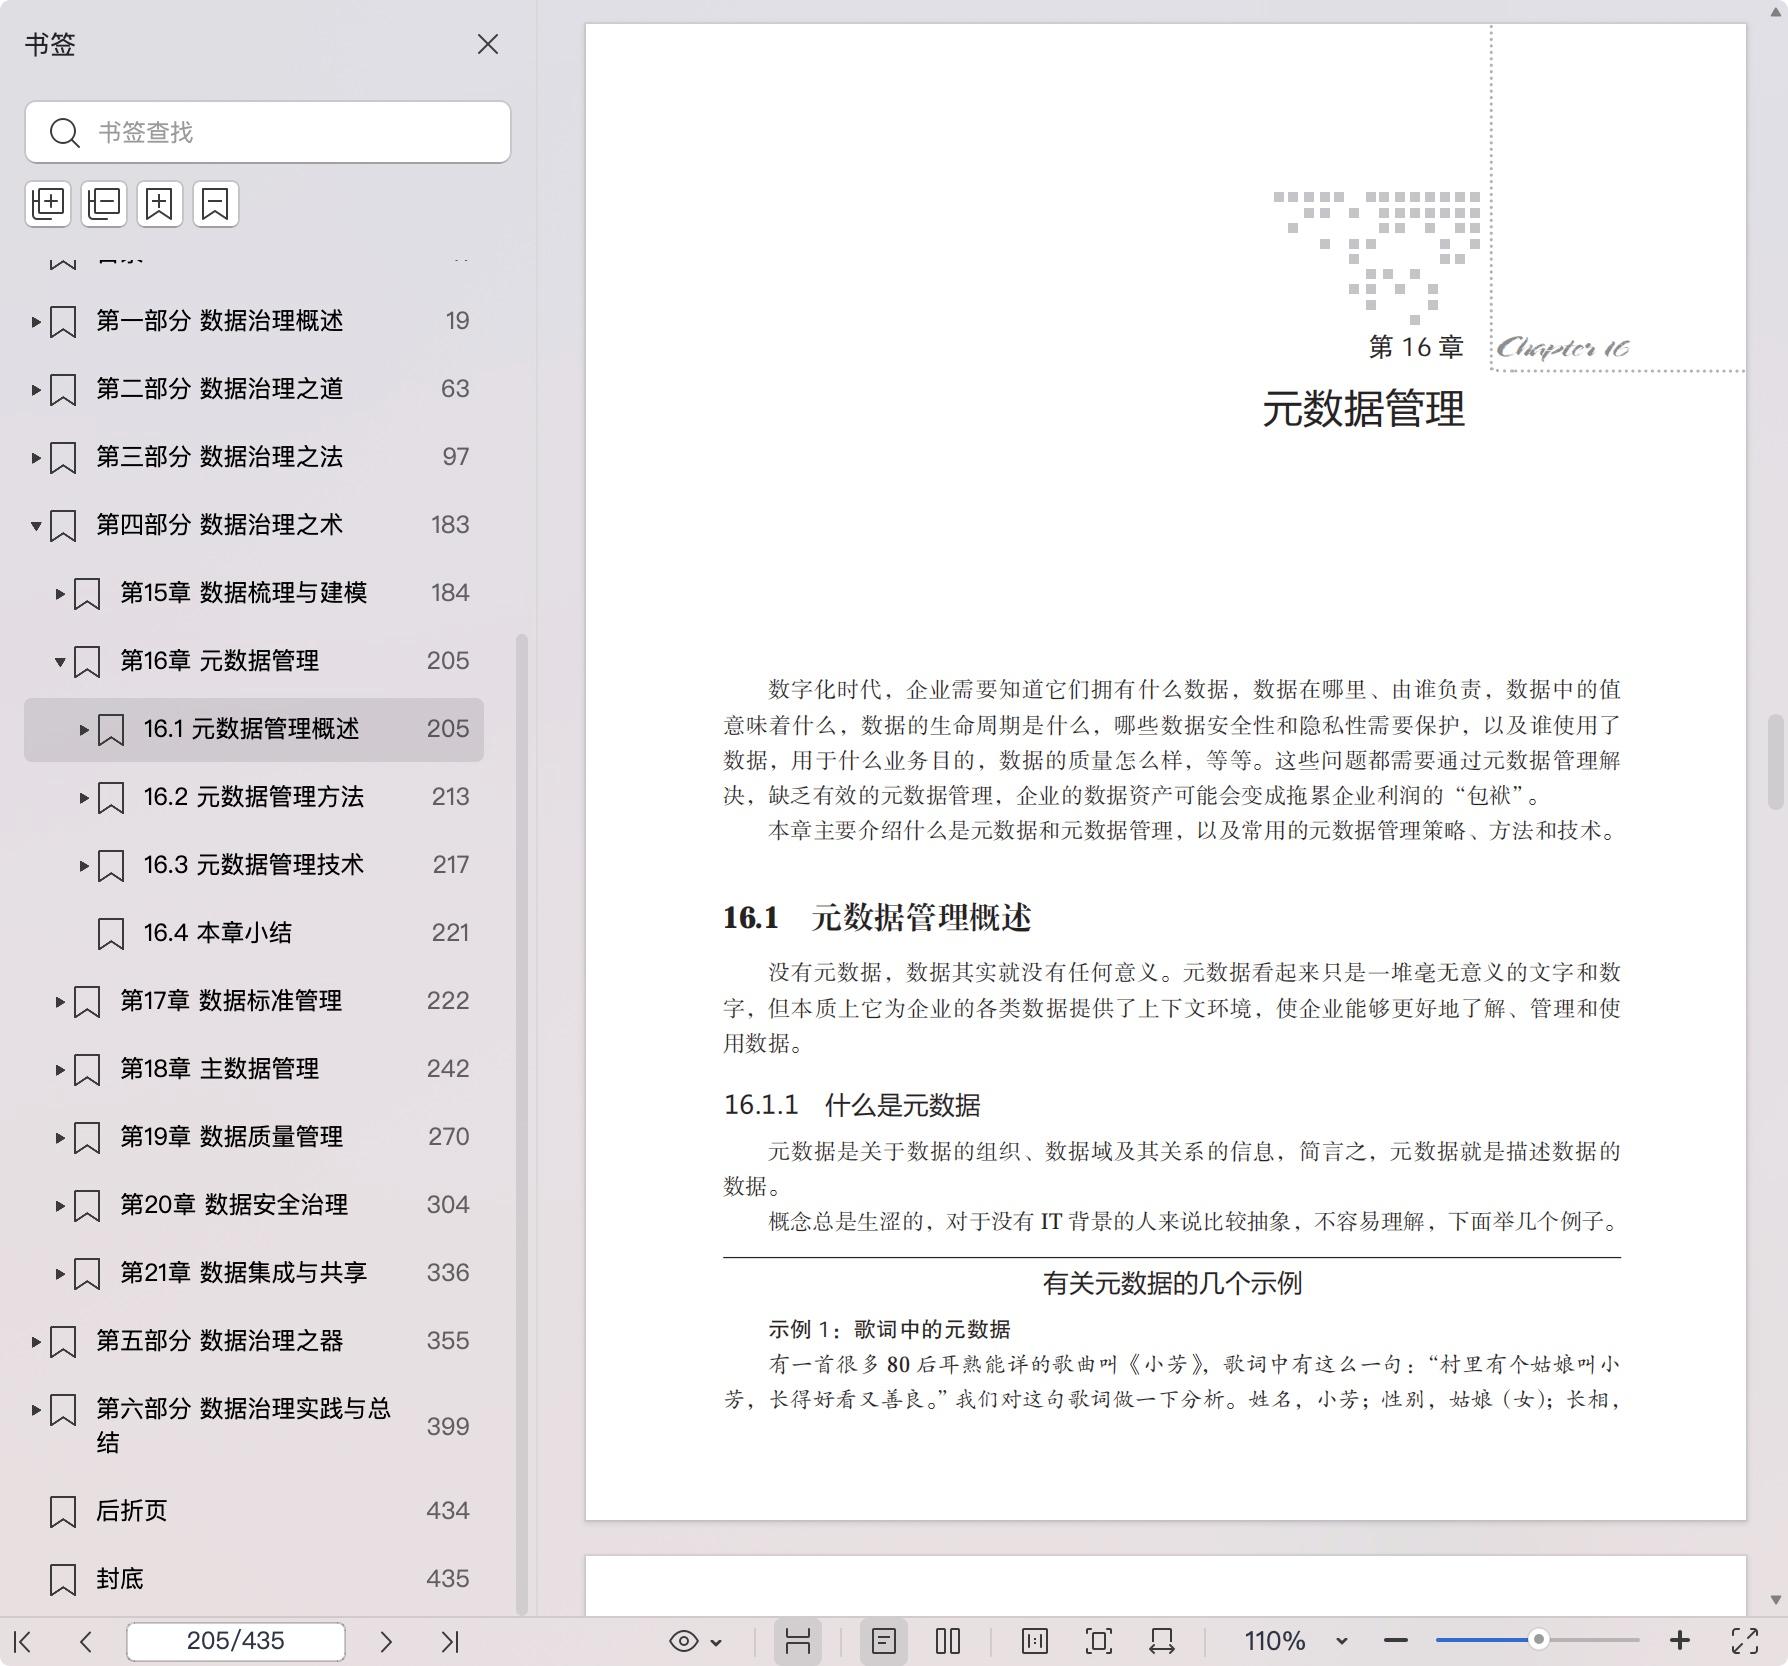The image size is (1788, 1666).
Task: Click bookmark icon beside 第17章 数据标准管理
Action: click(x=87, y=1002)
